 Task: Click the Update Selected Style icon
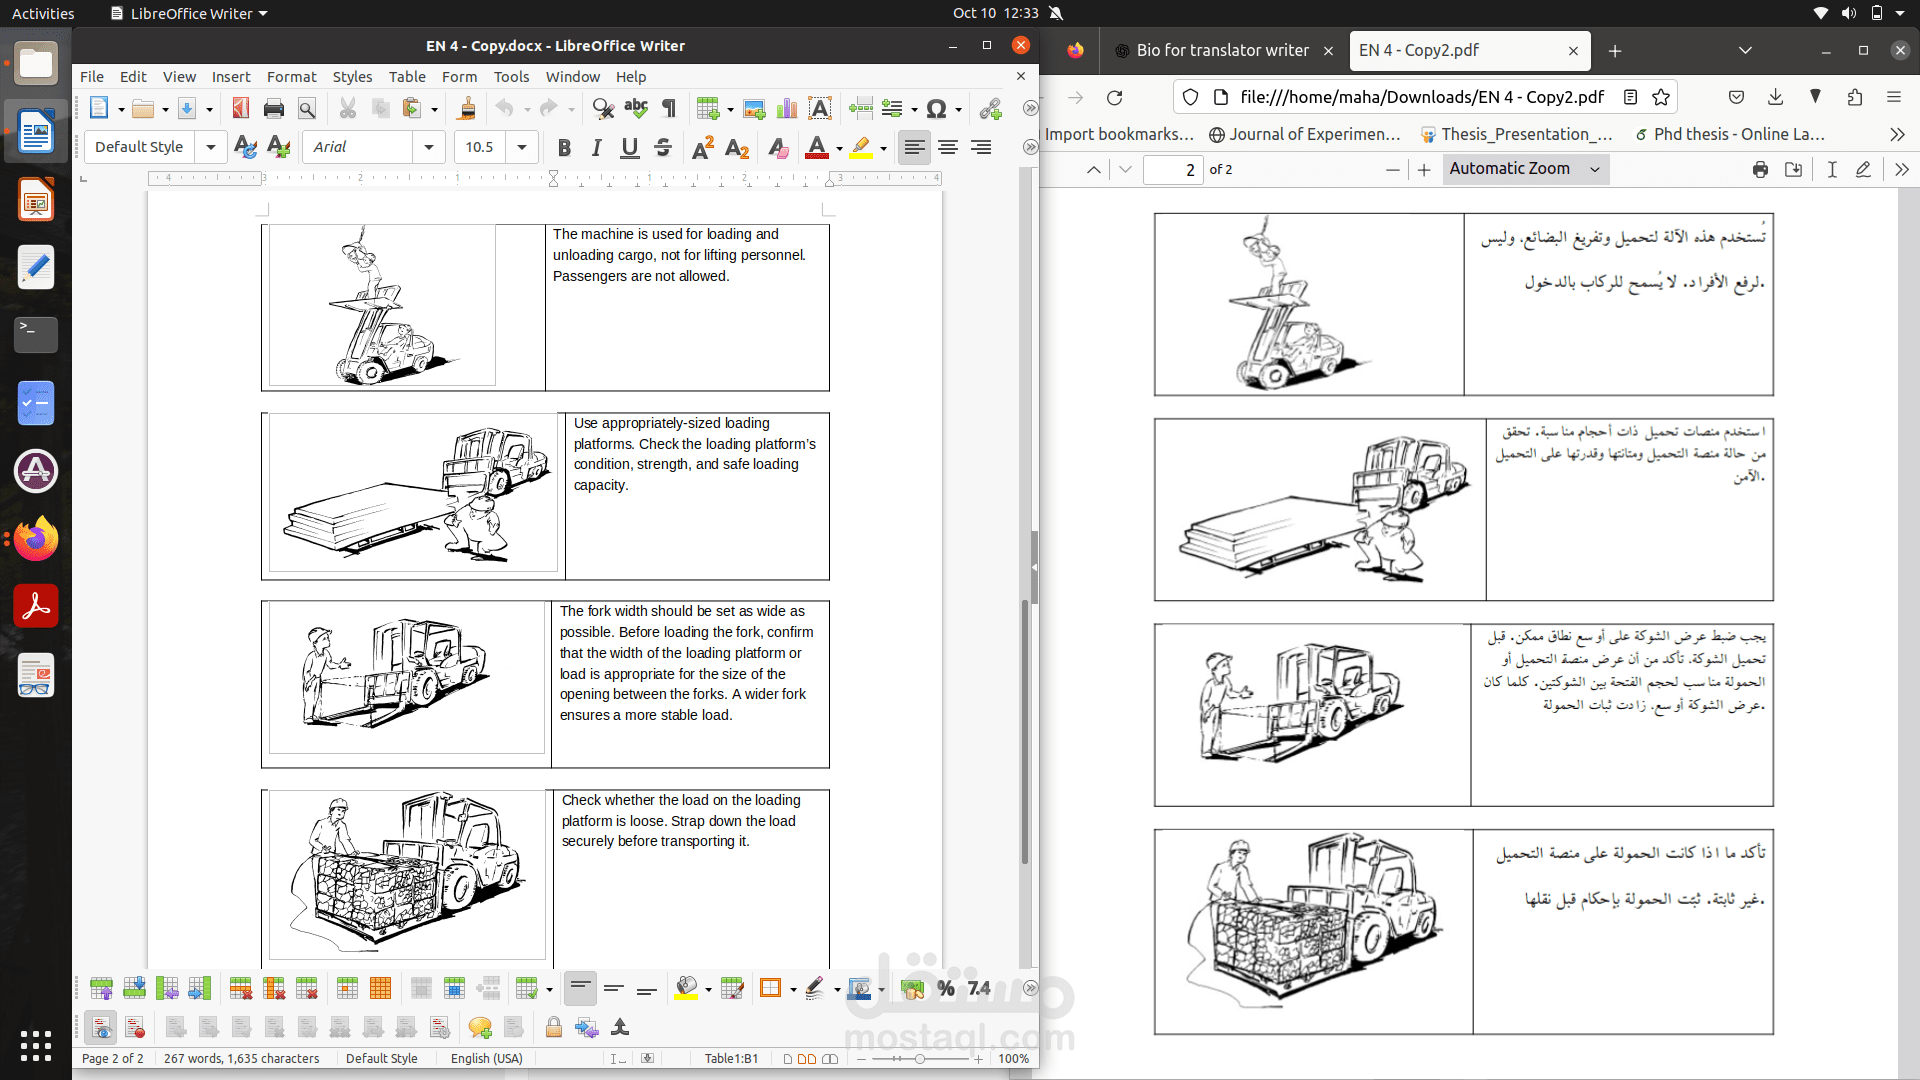[x=245, y=148]
